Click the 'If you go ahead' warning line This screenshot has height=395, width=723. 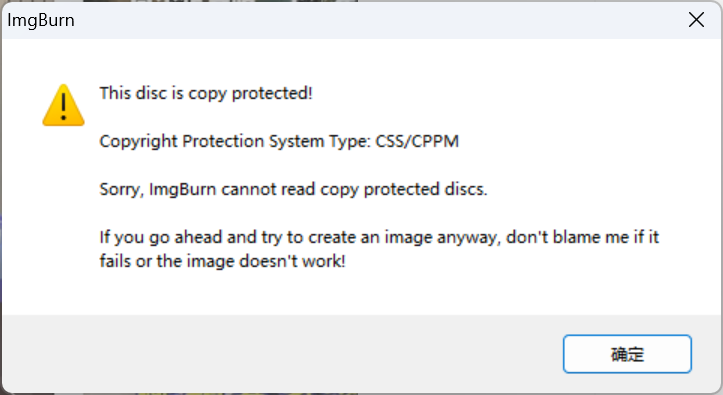pyautogui.click(x=379, y=237)
